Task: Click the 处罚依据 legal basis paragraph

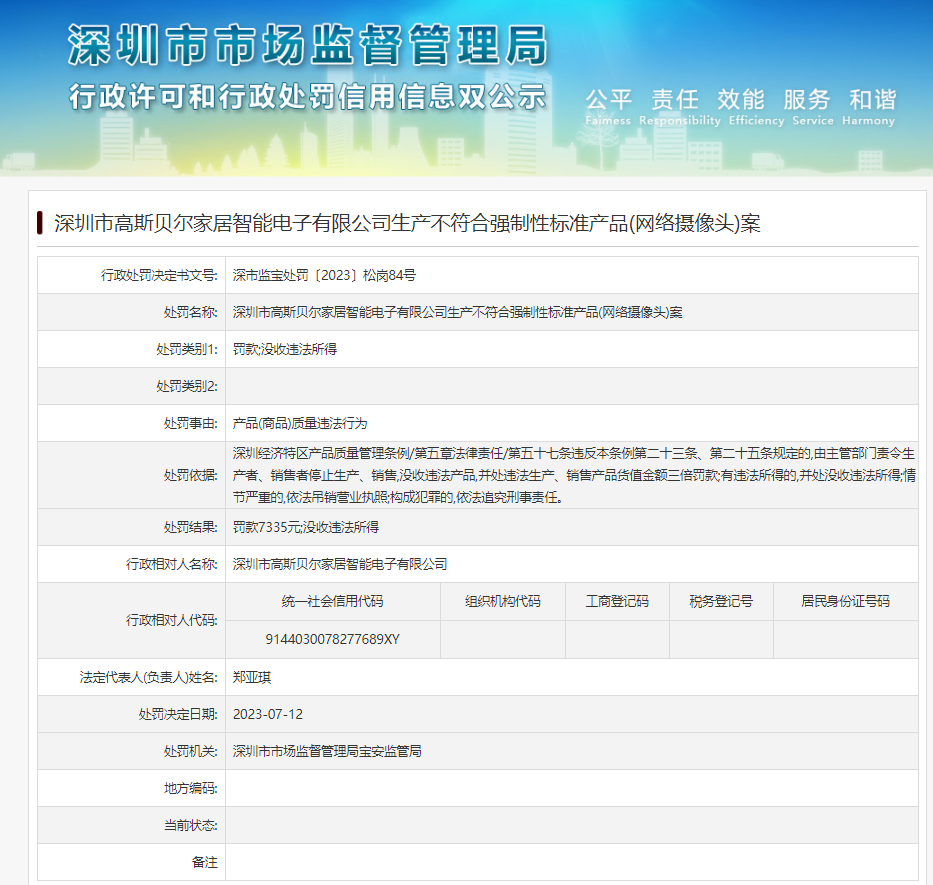Action: tap(571, 475)
